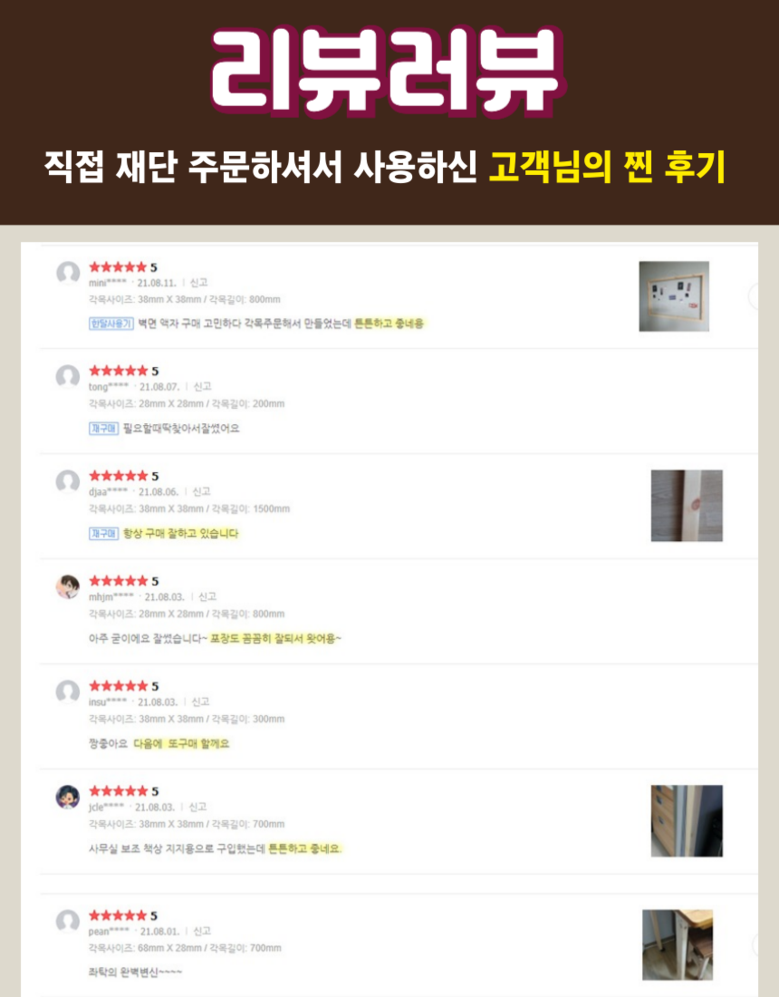This screenshot has width=779, height=997.
Task: Click insu**** reviewer avatar icon
Action: (x=68, y=691)
